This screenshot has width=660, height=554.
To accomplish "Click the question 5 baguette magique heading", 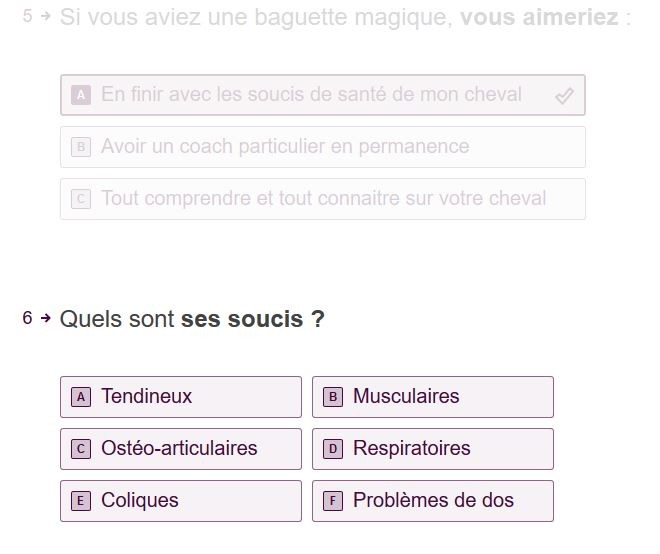I will (x=345, y=17).
